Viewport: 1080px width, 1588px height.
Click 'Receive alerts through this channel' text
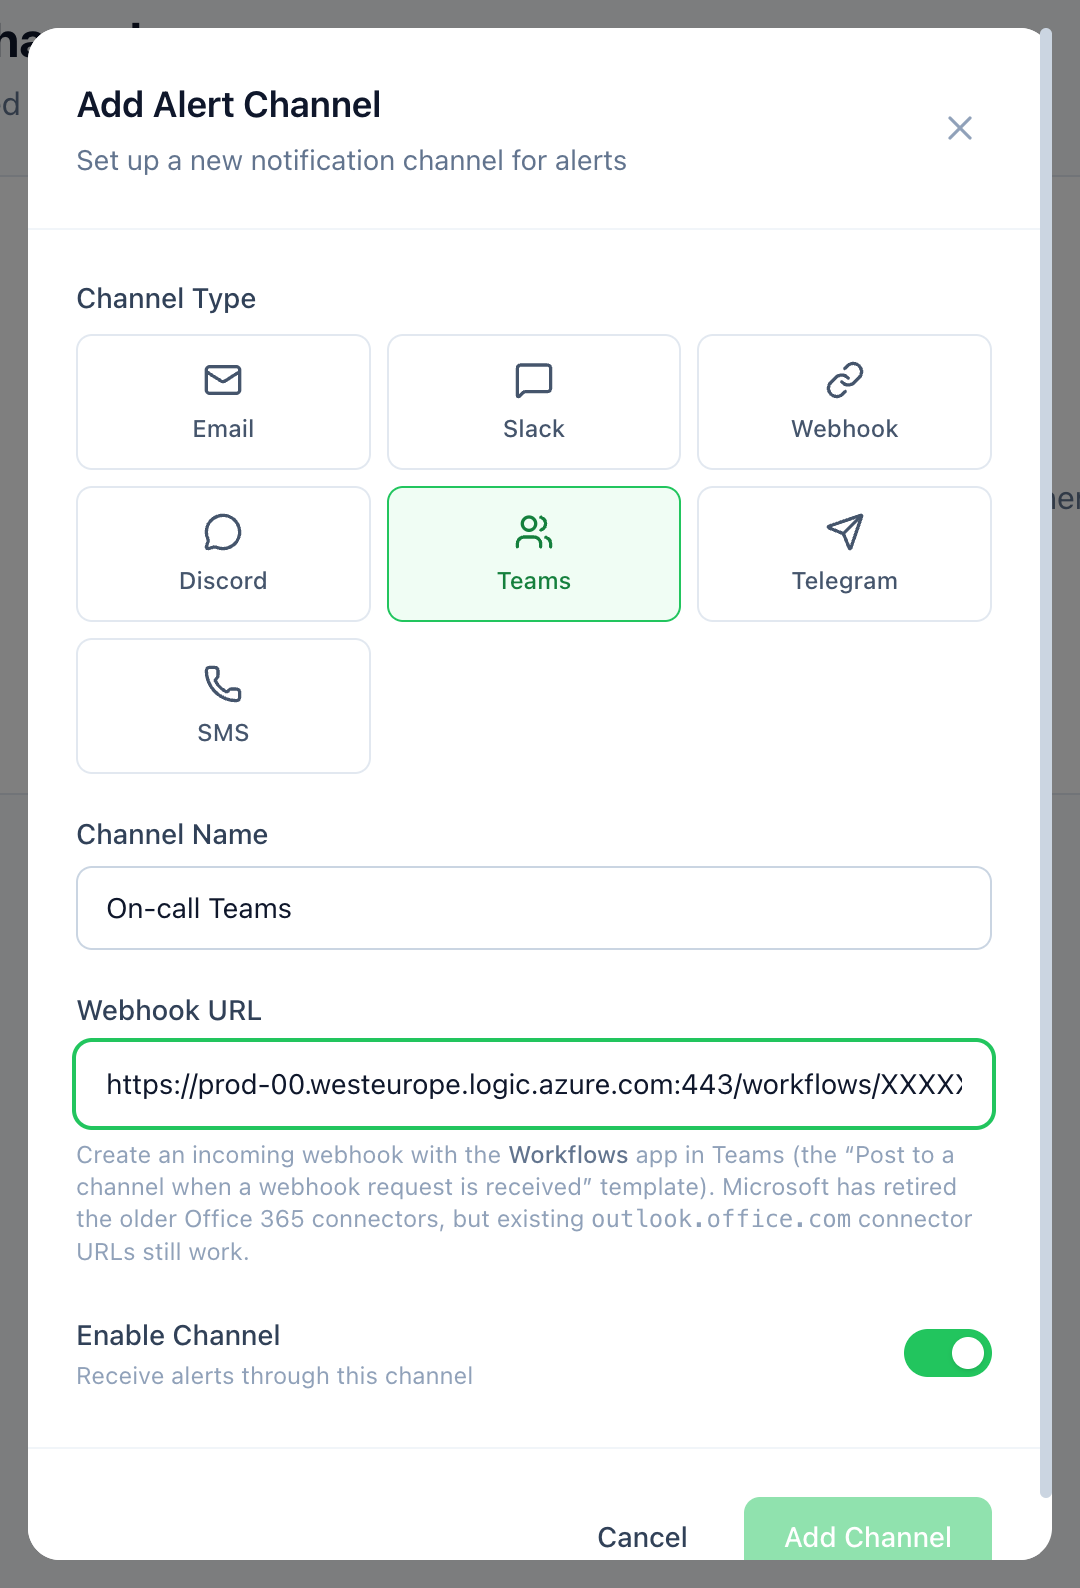click(x=274, y=1376)
